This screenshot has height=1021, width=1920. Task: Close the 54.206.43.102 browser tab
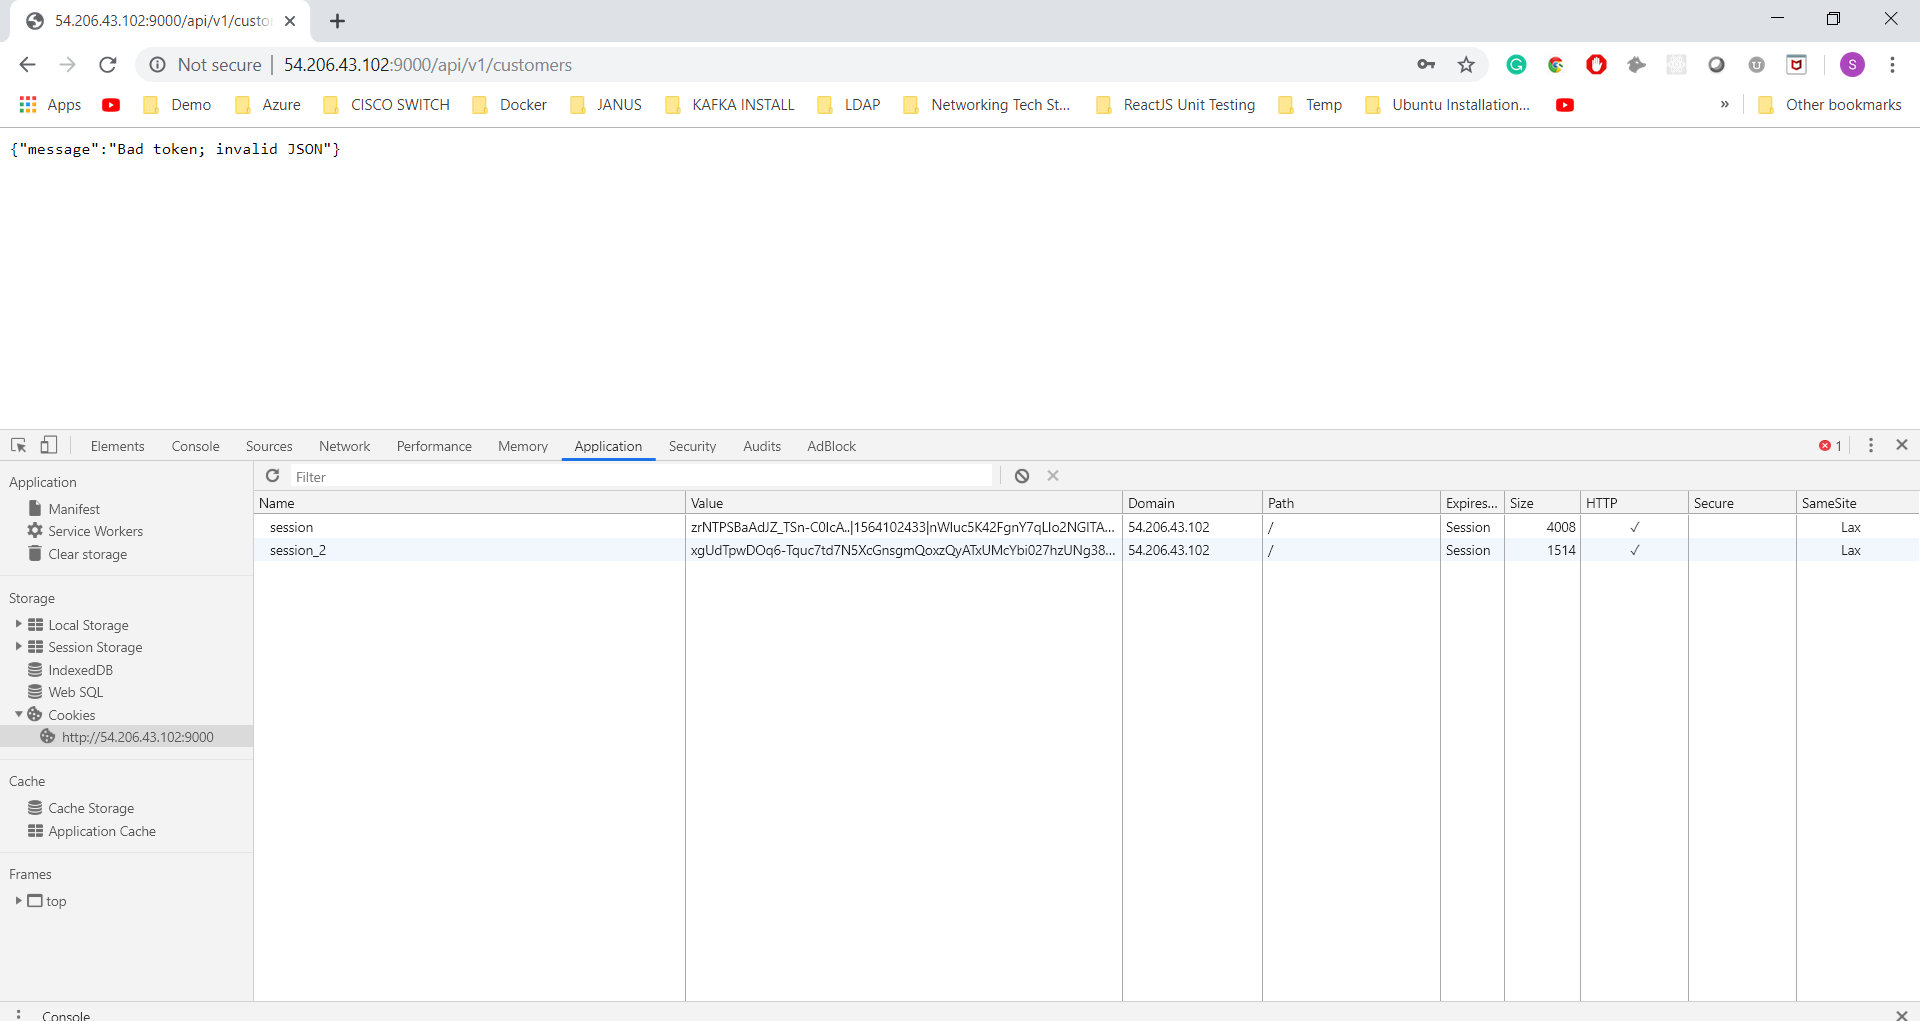coord(290,21)
